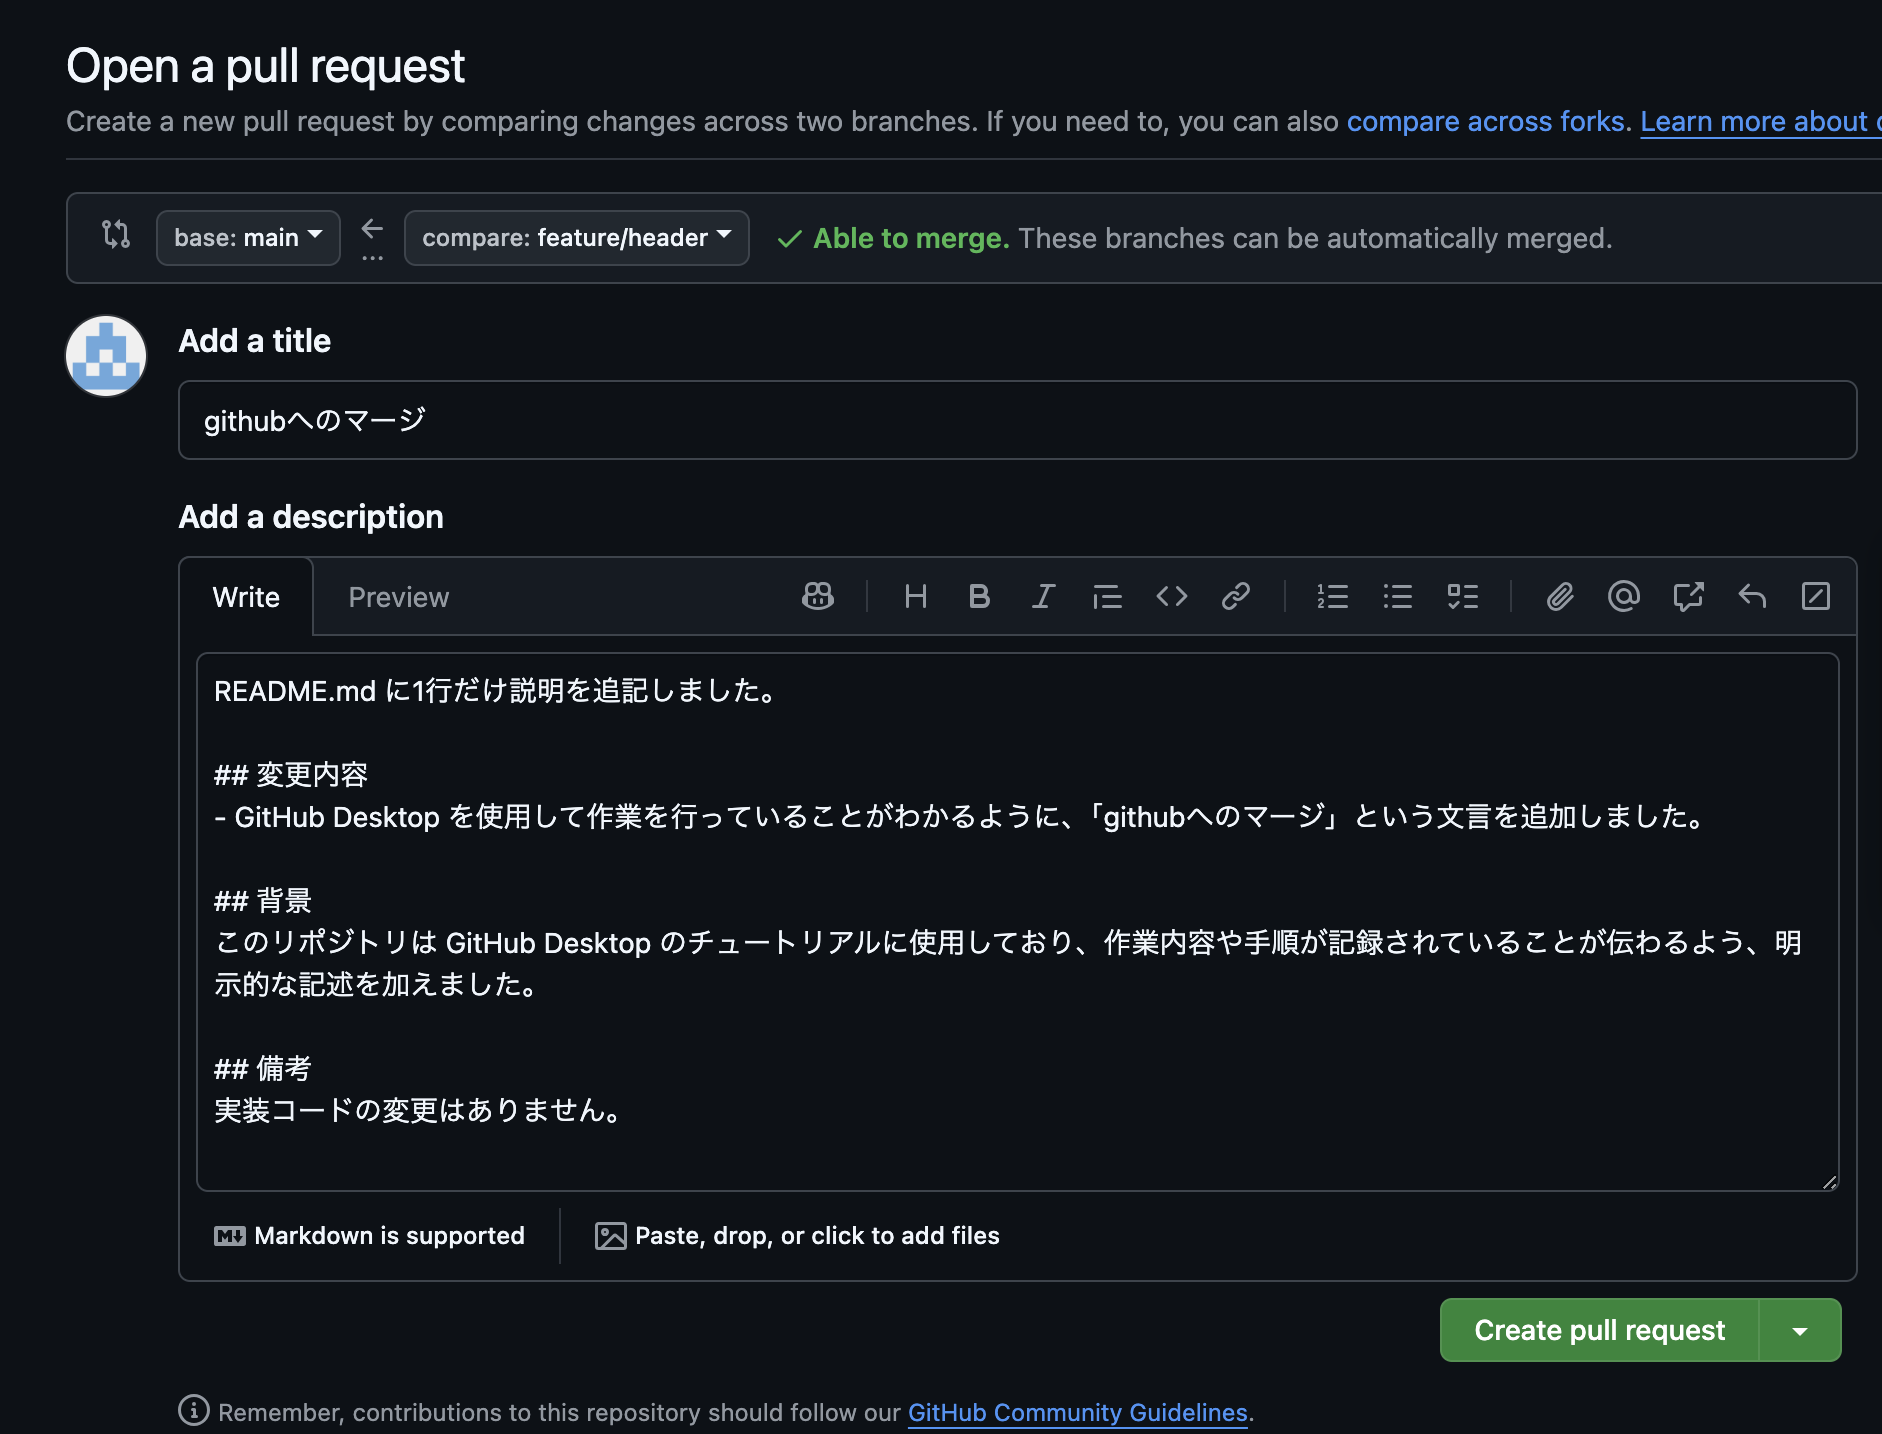Insert a numbered list

tap(1332, 597)
